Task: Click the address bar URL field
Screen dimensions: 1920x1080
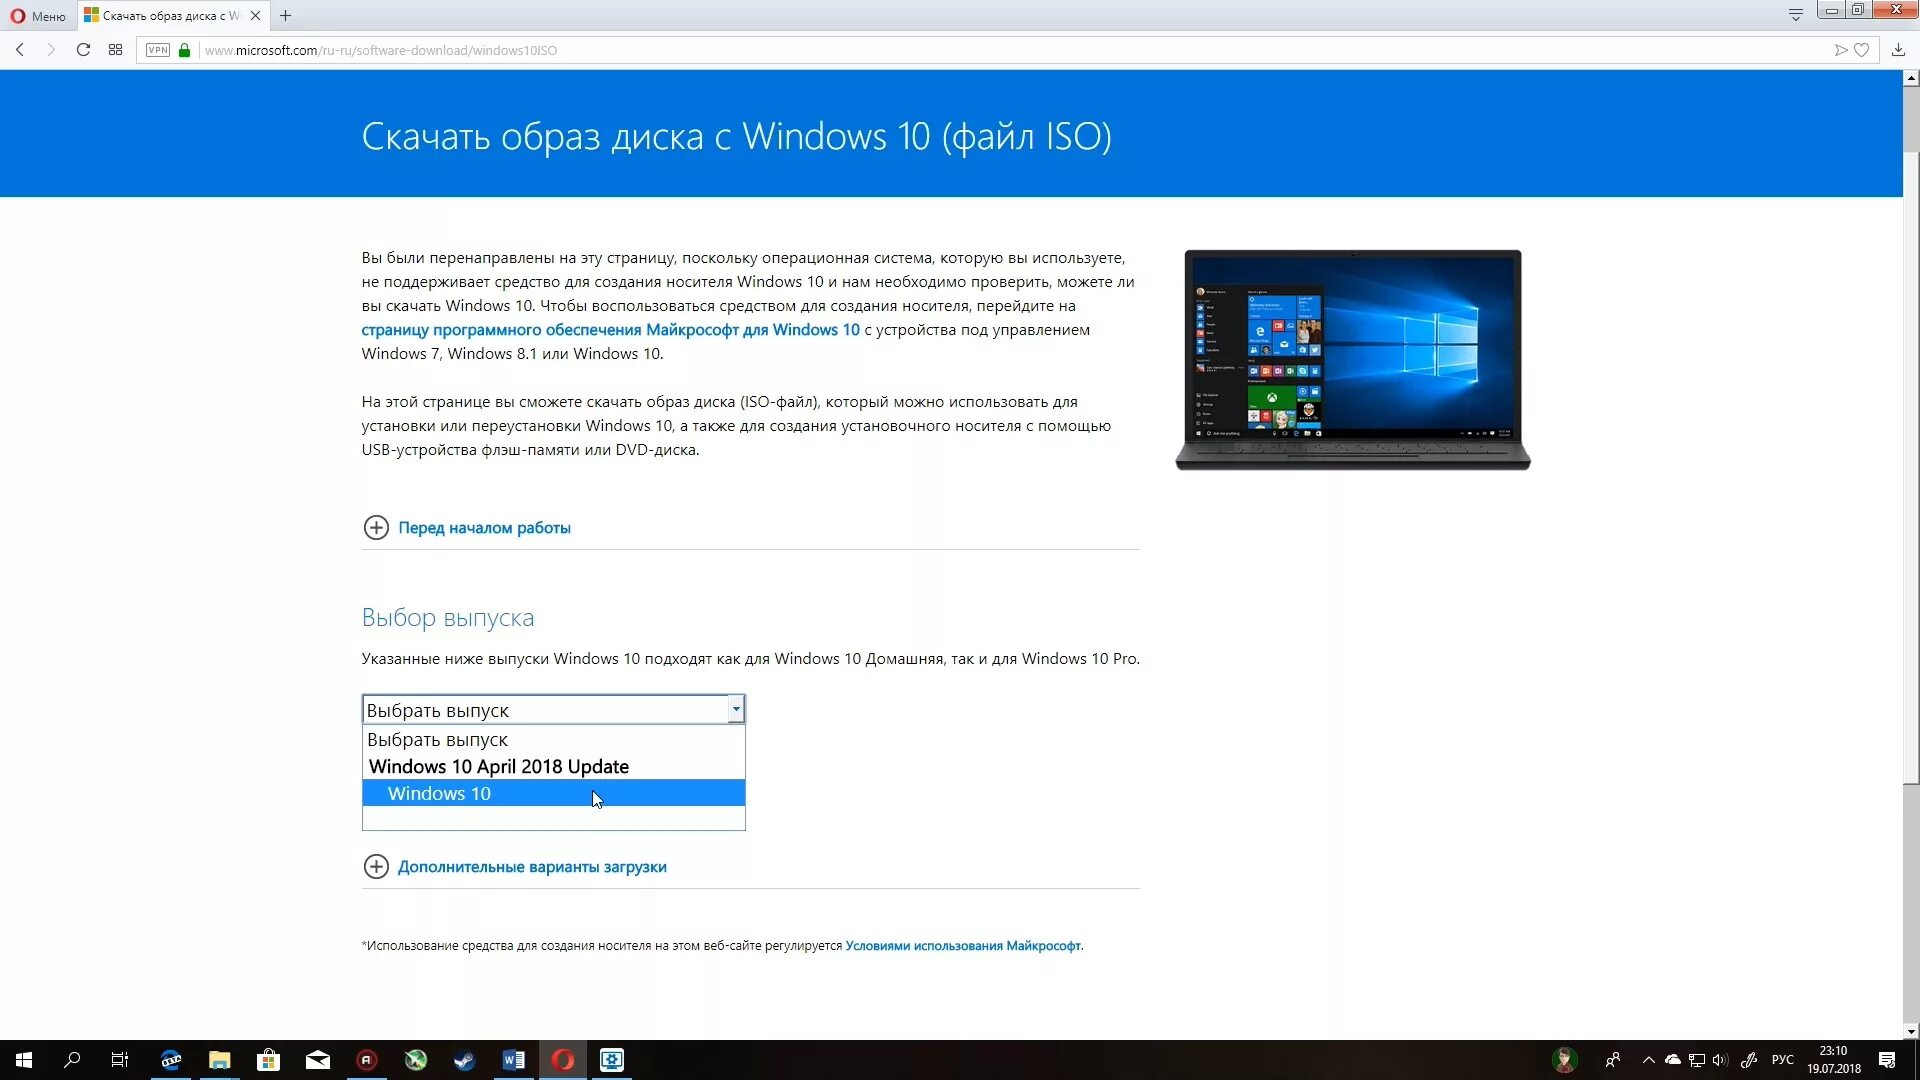Action: click(x=1010, y=50)
